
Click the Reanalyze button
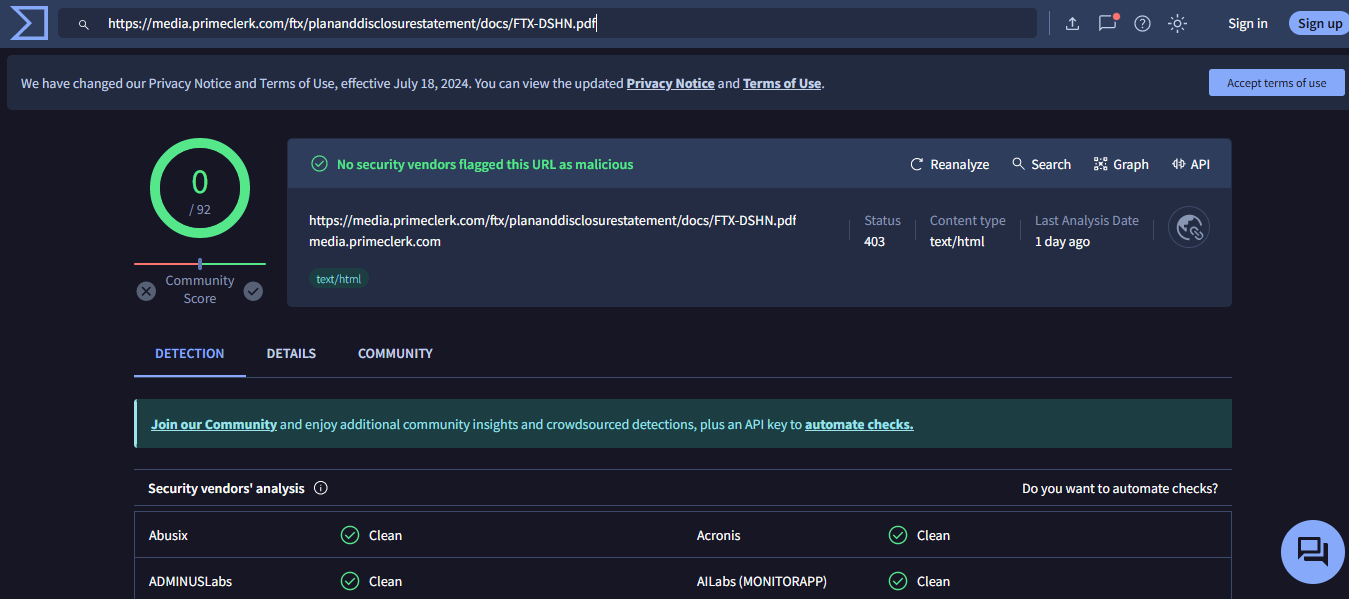pos(950,164)
